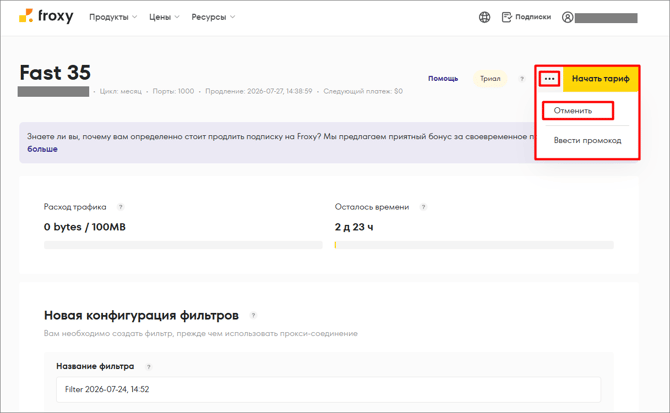
Task: Click the Начать тариф button
Action: tap(600, 79)
